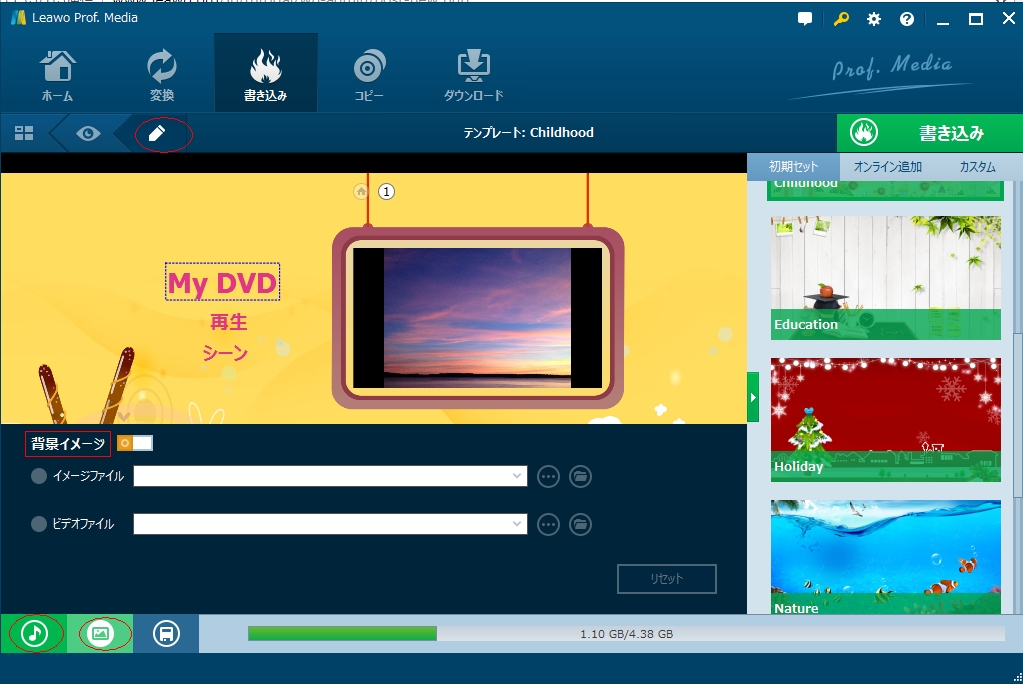Expand the イメージファイル dropdown

517,476
